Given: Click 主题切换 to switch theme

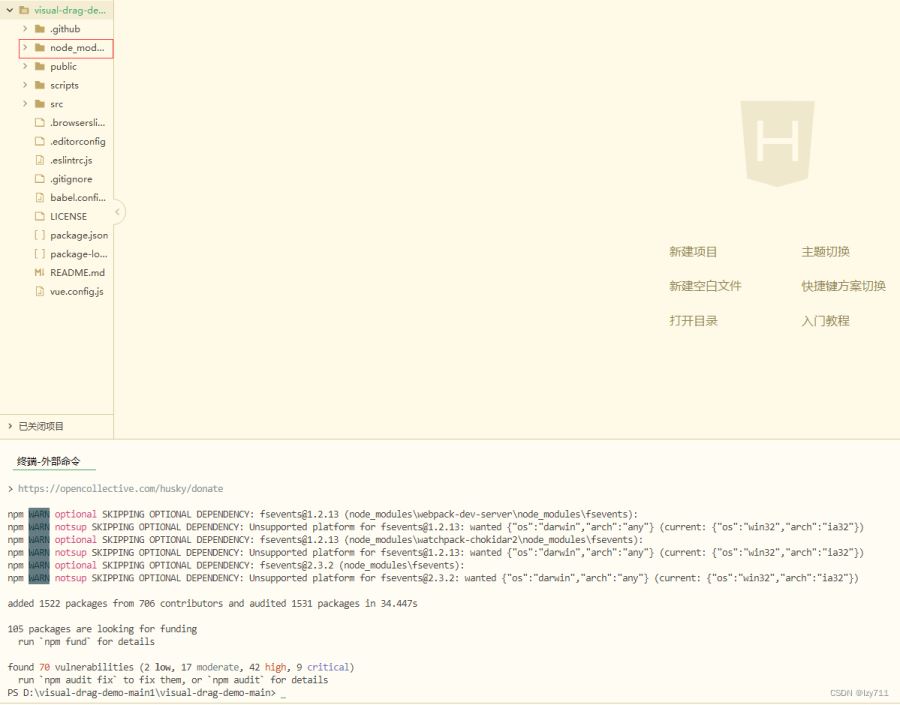Looking at the screenshot, I should pos(825,252).
